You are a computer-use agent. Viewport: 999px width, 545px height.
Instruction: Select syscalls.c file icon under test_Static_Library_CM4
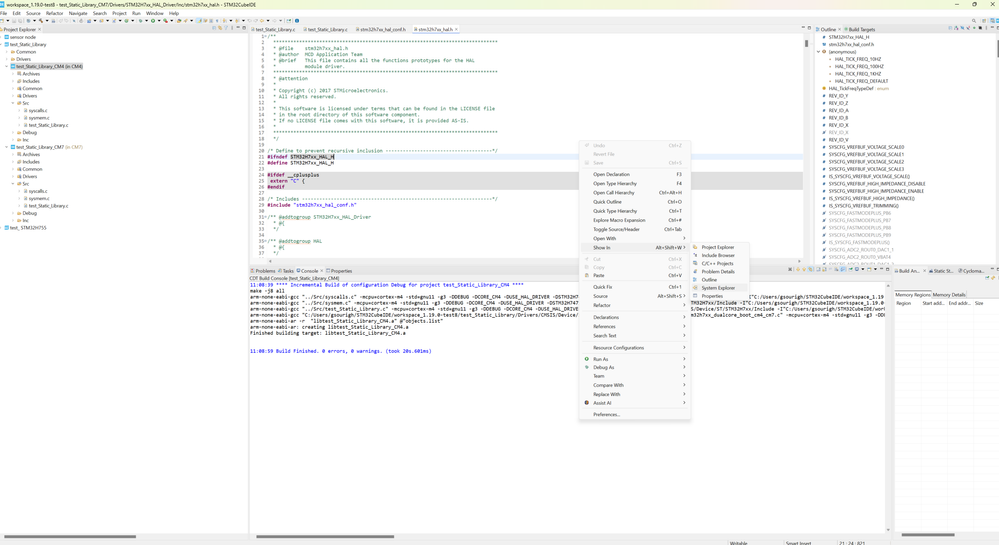pyautogui.click(x=25, y=111)
